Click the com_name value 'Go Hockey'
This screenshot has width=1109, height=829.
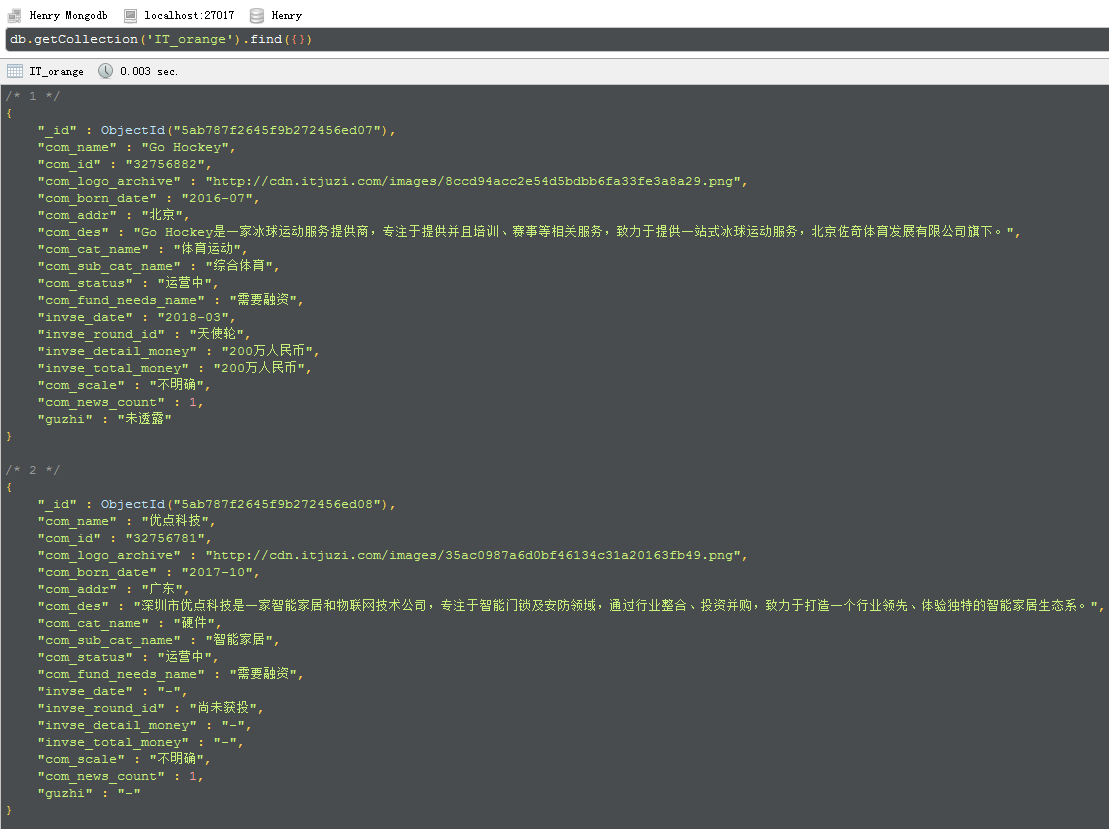tap(185, 147)
